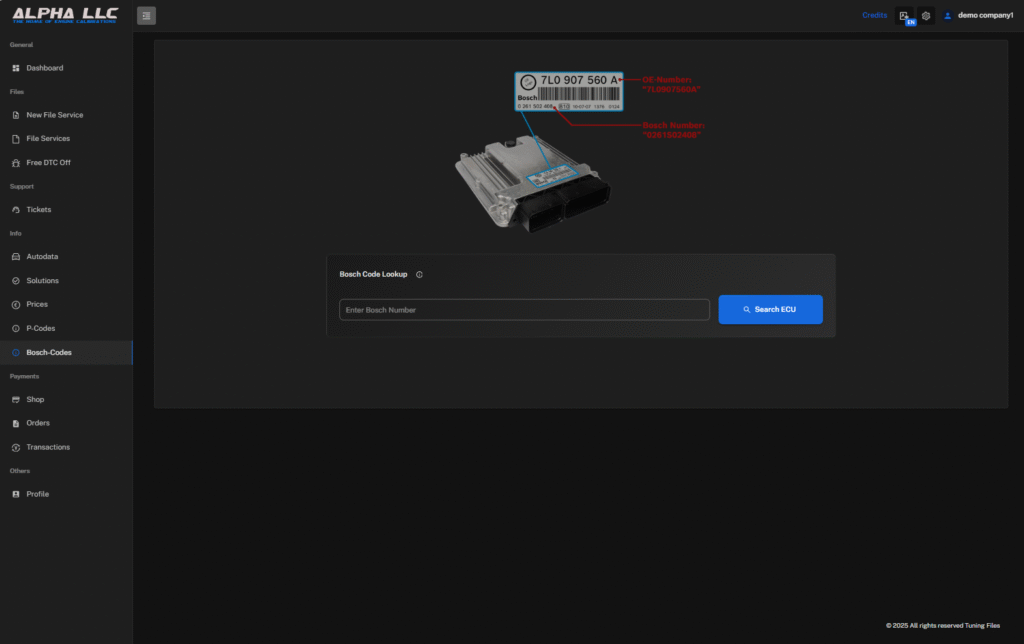The width and height of the screenshot is (1024, 644).
Task: Click the copyright footer text
Action: coord(942,626)
